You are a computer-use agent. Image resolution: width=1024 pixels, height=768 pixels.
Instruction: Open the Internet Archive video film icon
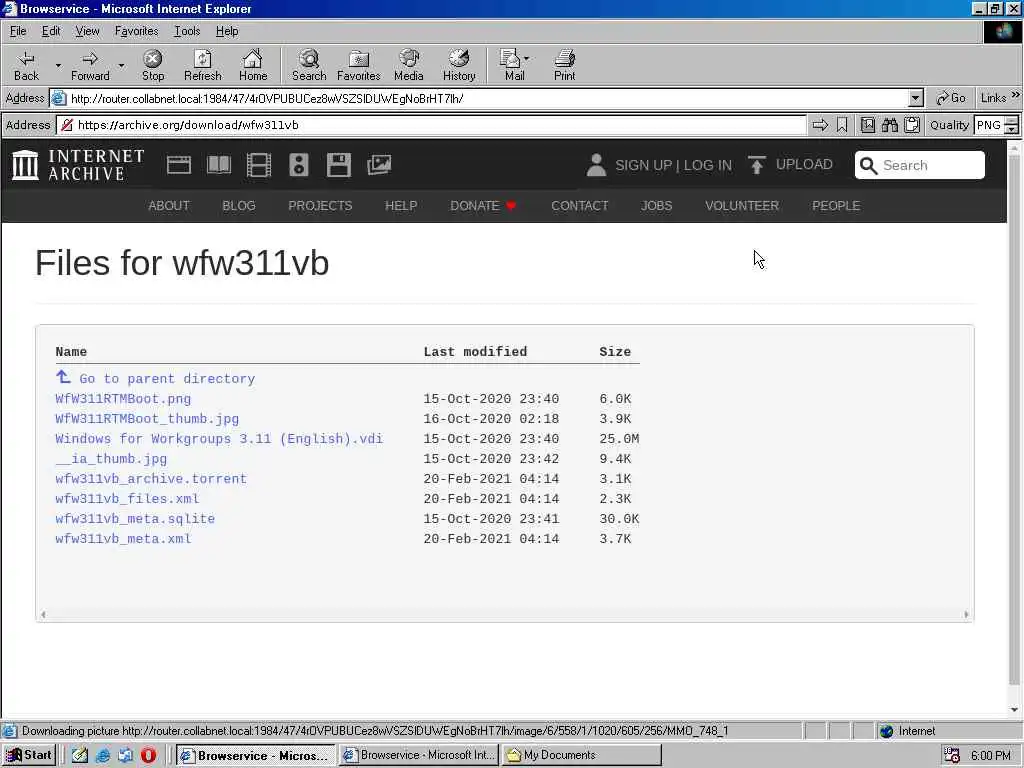point(259,165)
